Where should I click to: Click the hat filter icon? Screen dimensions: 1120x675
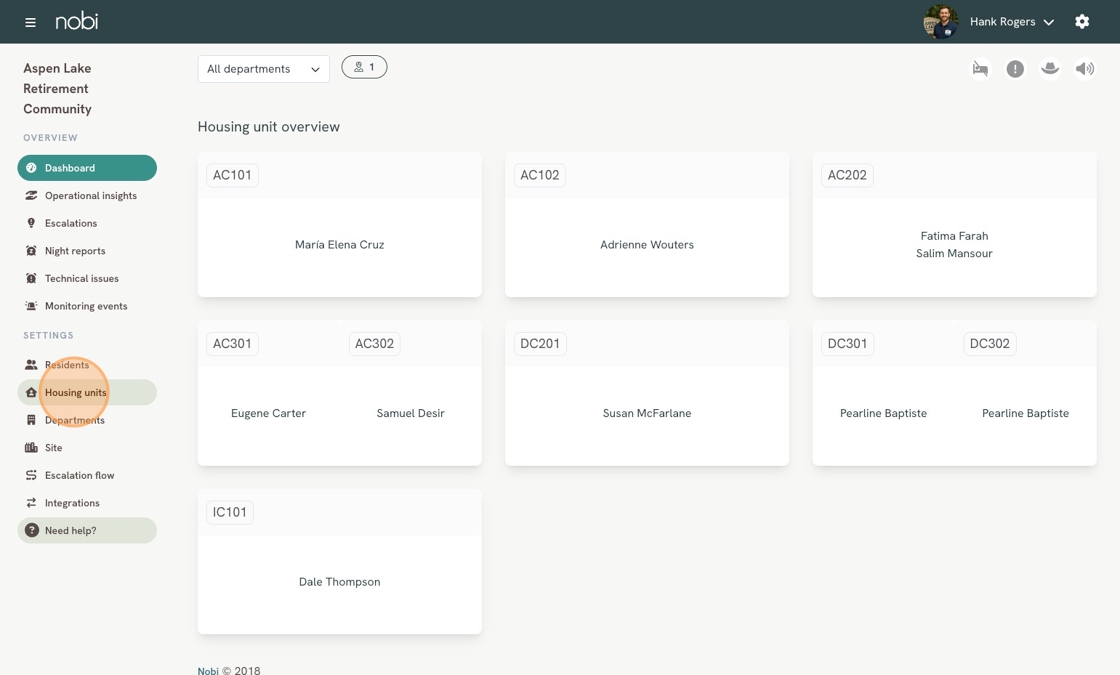[x=1050, y=69]
